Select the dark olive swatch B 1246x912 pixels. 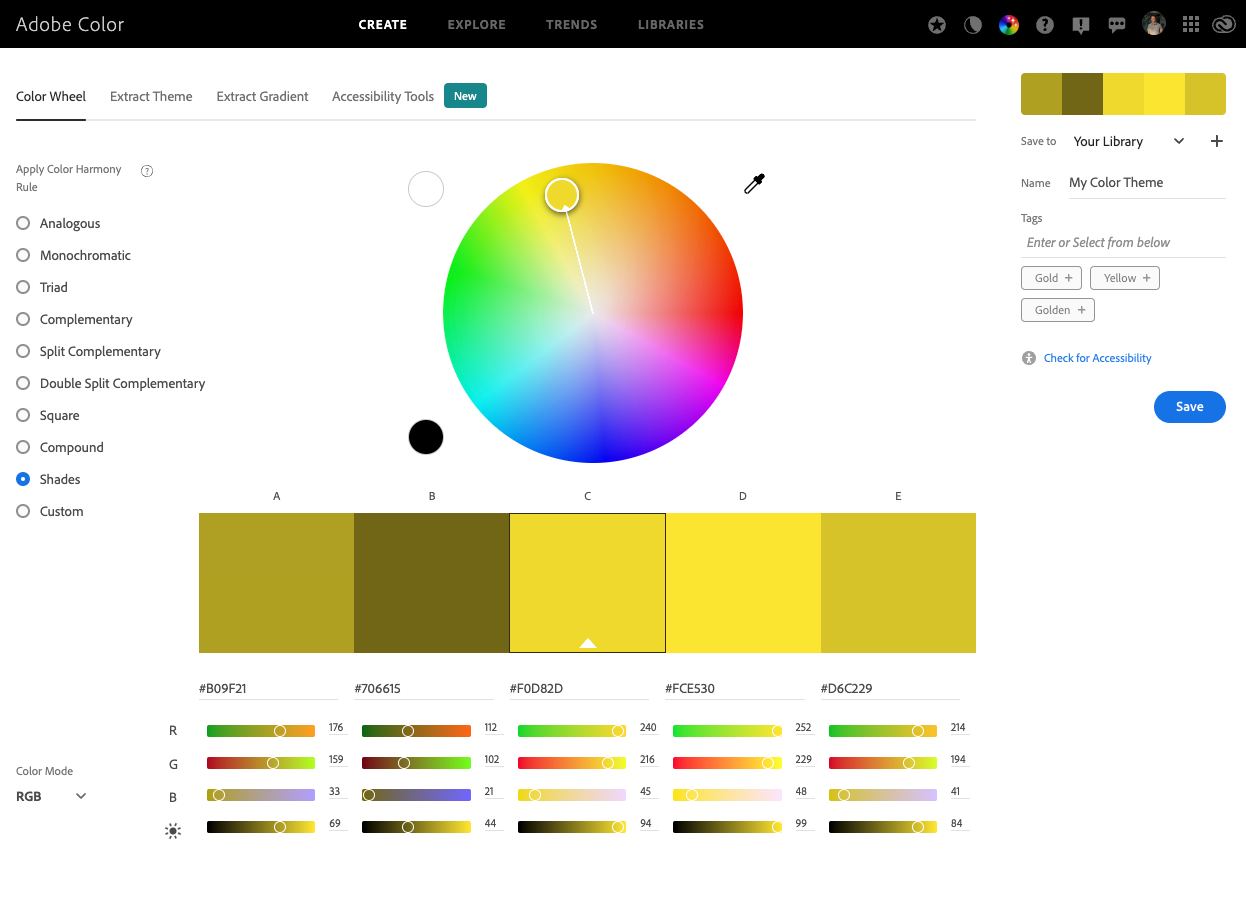(x=432, y=582)
